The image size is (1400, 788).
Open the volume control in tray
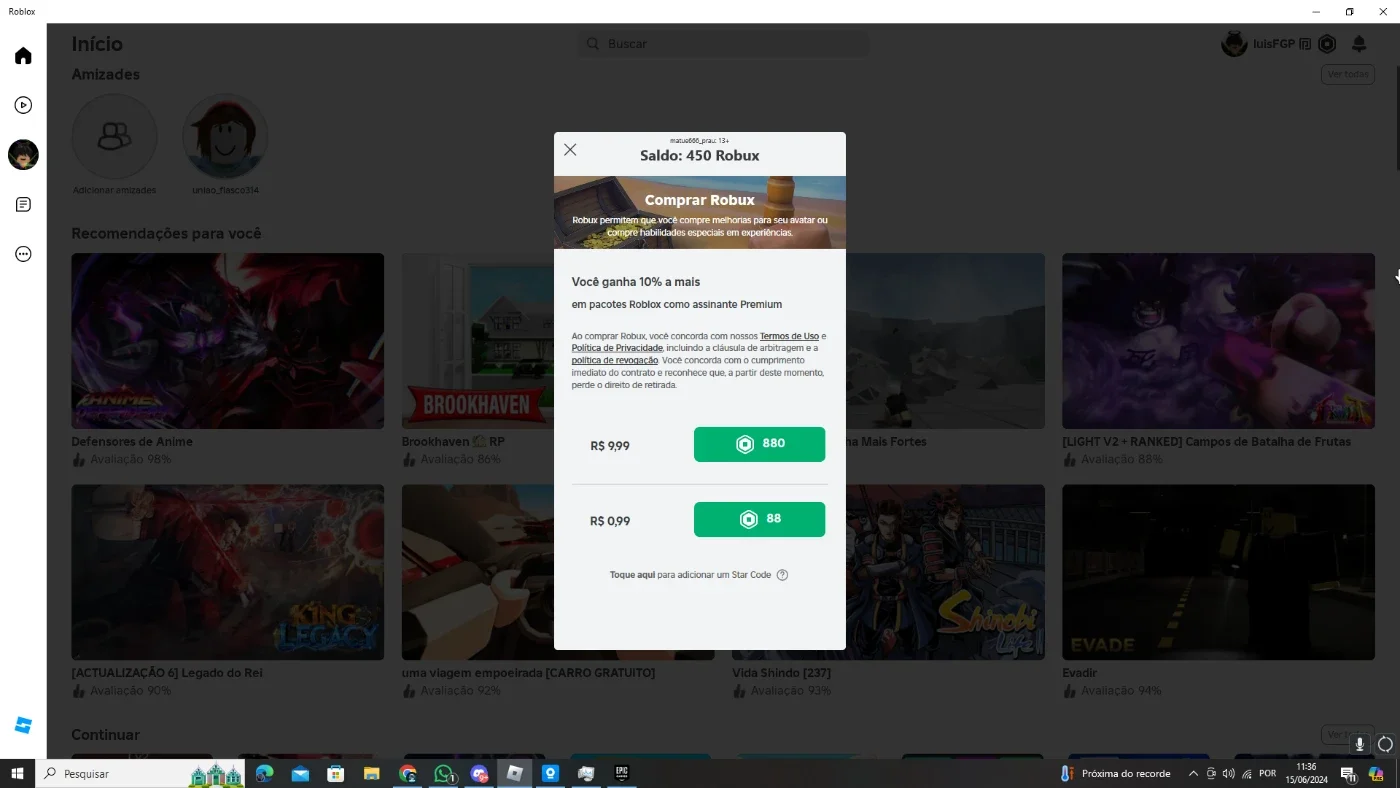pyautogui.click(x=1229, y=774)
